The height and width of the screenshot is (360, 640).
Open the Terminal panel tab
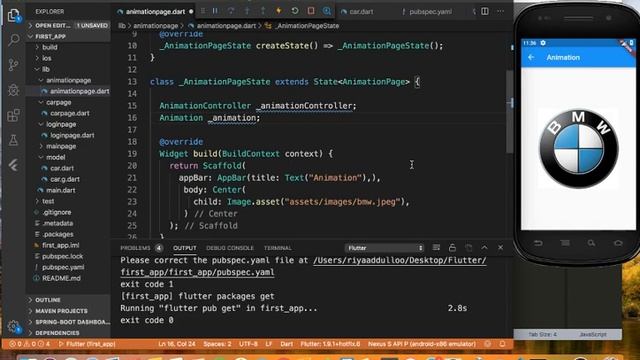tap(278, 248)
